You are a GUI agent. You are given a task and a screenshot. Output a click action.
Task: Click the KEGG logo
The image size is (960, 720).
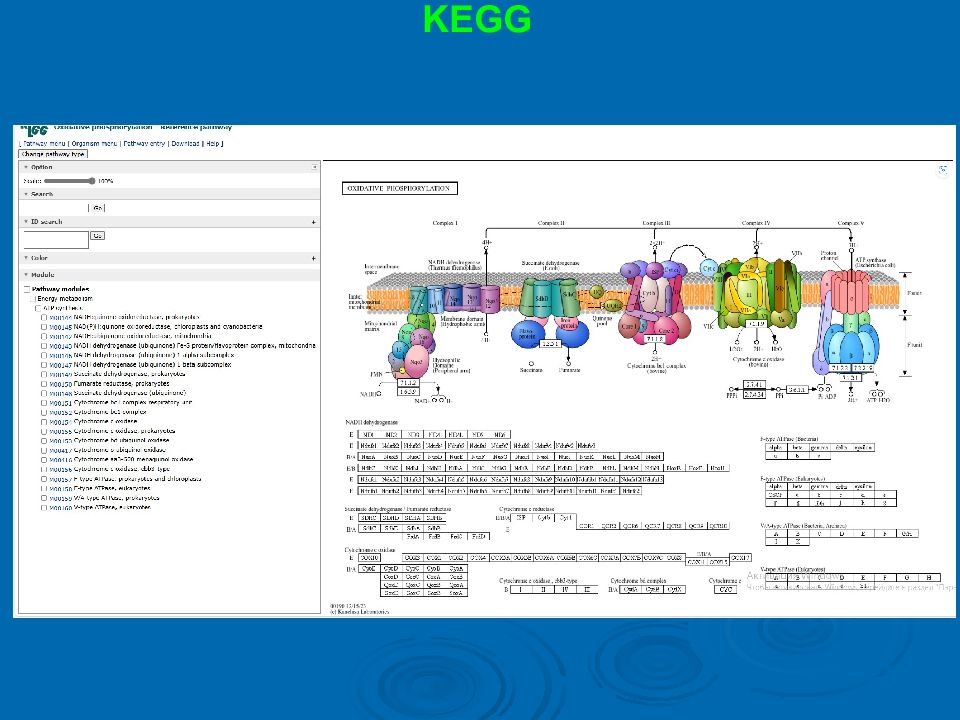(x=34, y=130)
